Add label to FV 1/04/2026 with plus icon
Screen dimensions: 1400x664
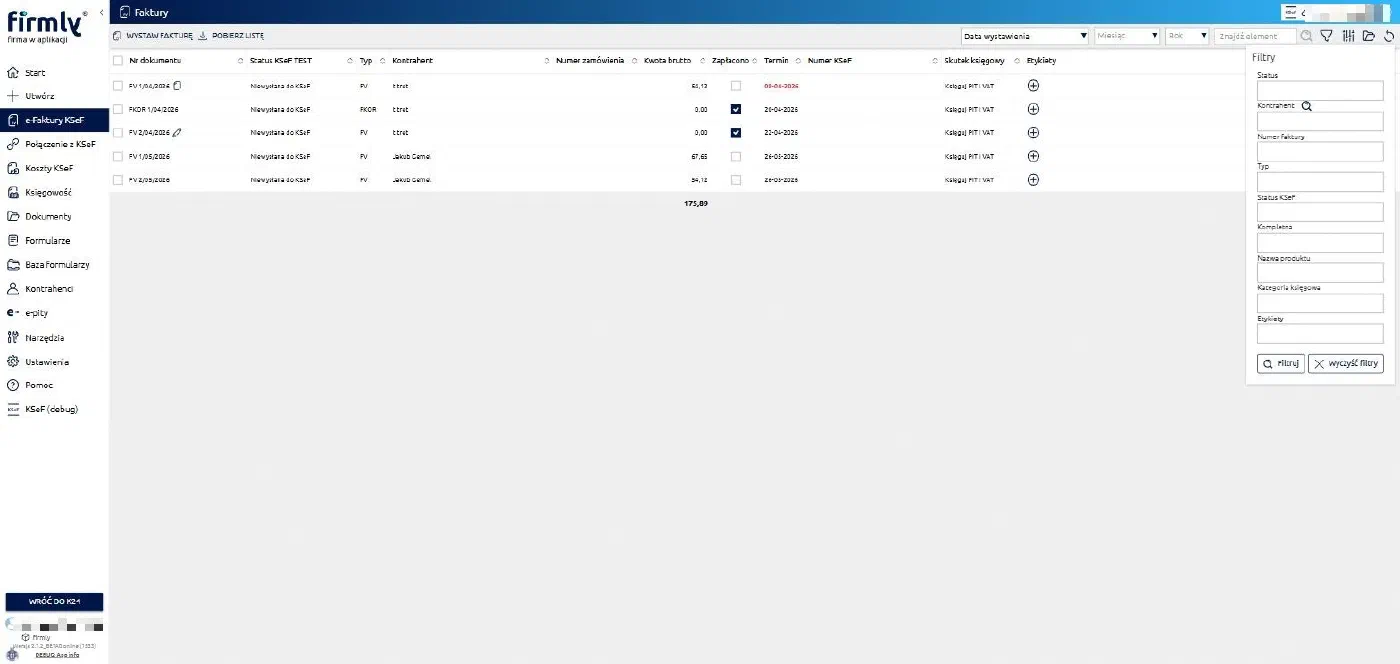click(1033, 85)
